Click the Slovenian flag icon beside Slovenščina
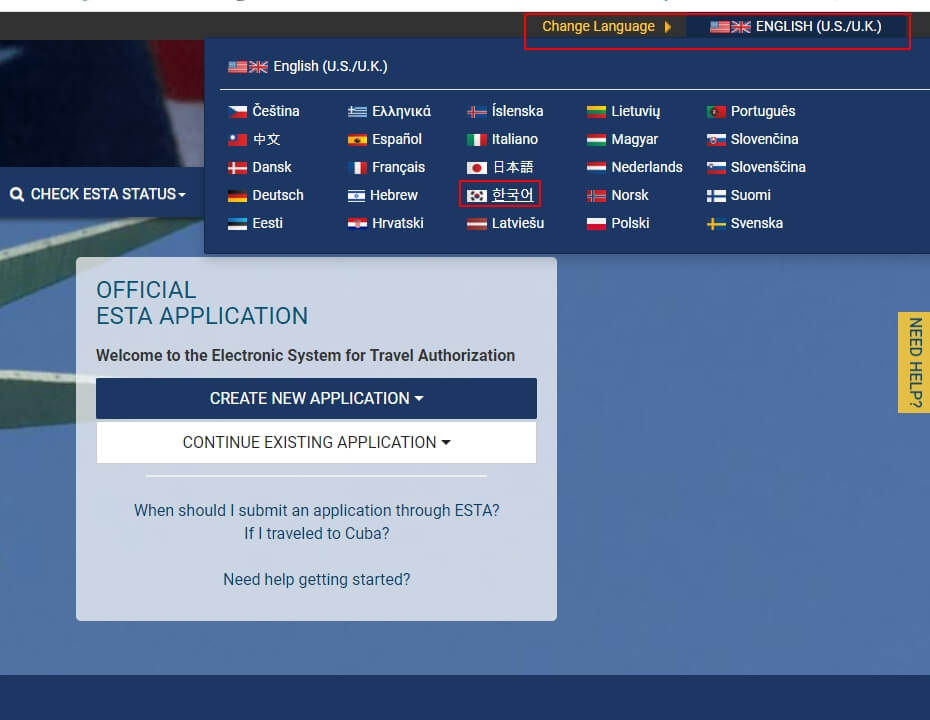Screen dimensions: 930x720 click(x=716, y=168)
